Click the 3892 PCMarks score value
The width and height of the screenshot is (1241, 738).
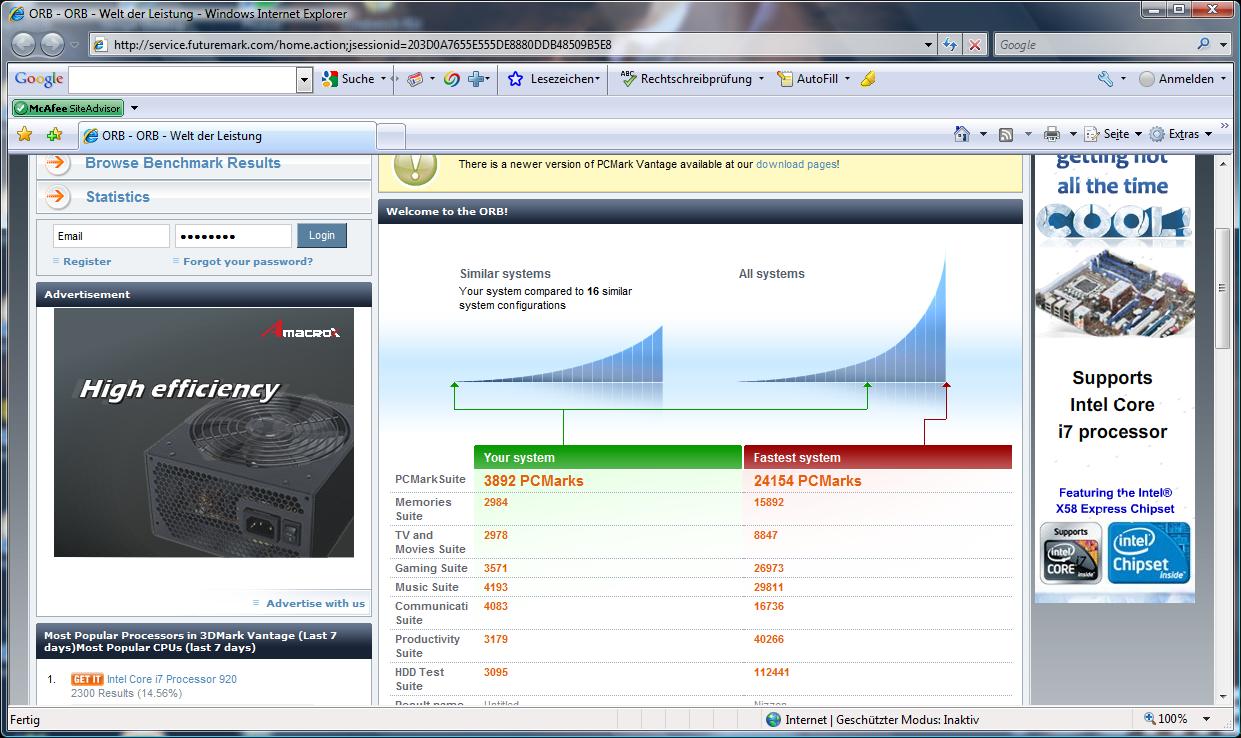click(x=533, y=481)
